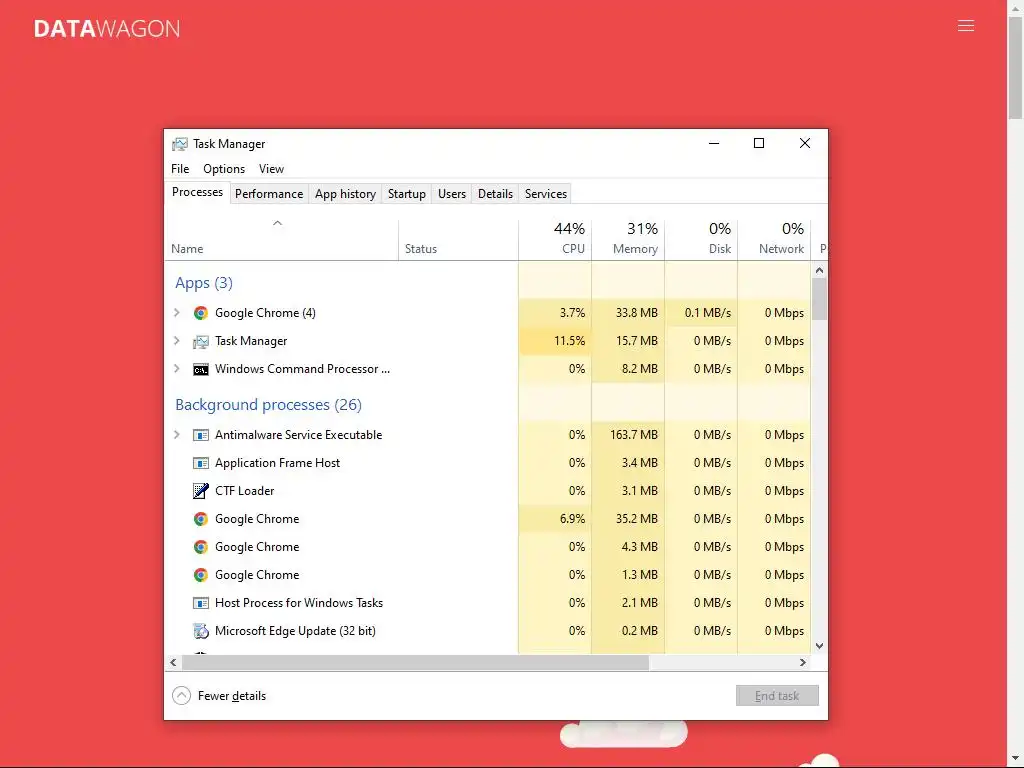Click the horizontal scroll right arrow
This screenshot has width=1024, height=768.
[x=803, y=662]
